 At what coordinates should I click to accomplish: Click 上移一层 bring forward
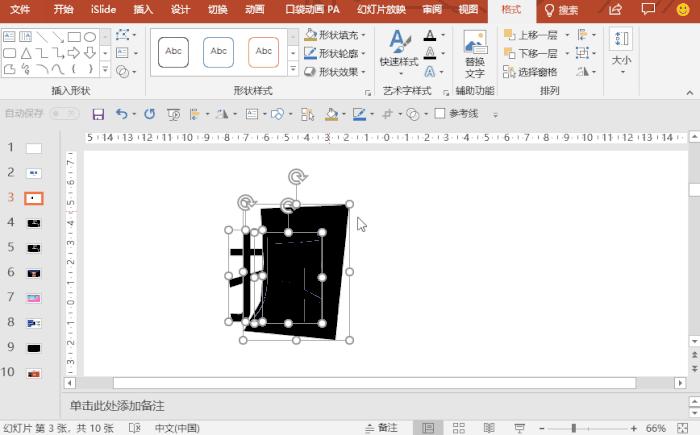click(531, 35)
